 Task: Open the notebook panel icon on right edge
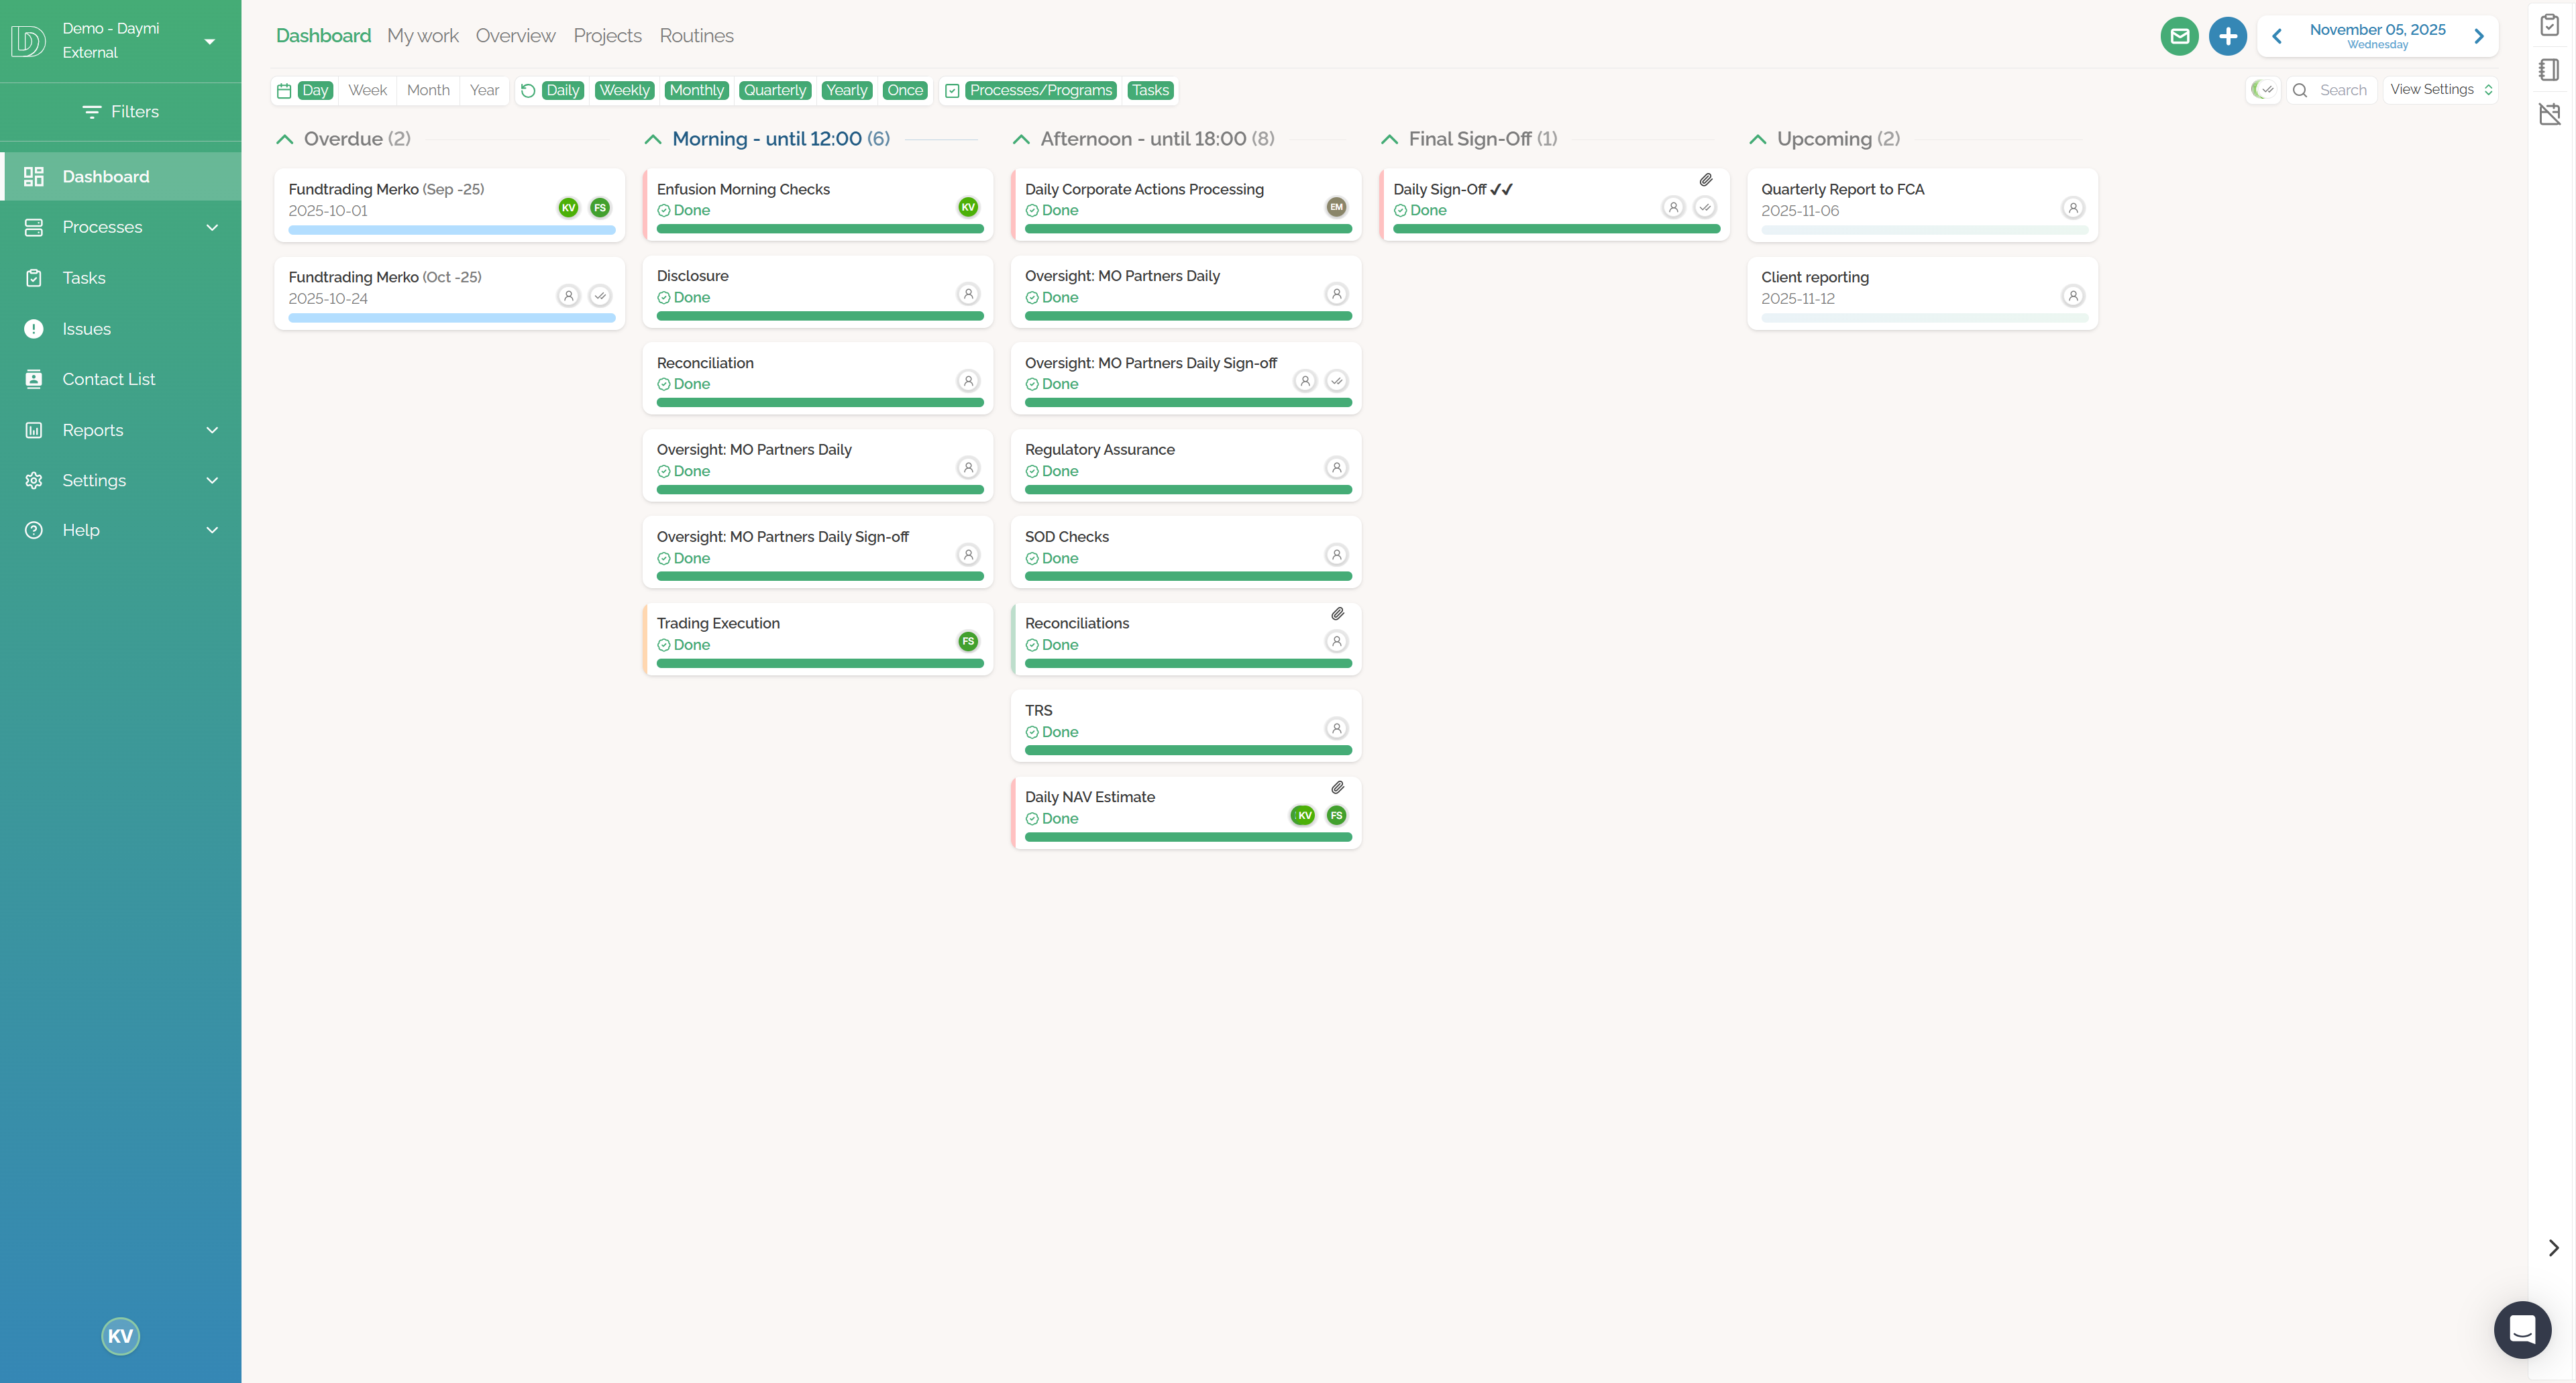[2549, 70]
